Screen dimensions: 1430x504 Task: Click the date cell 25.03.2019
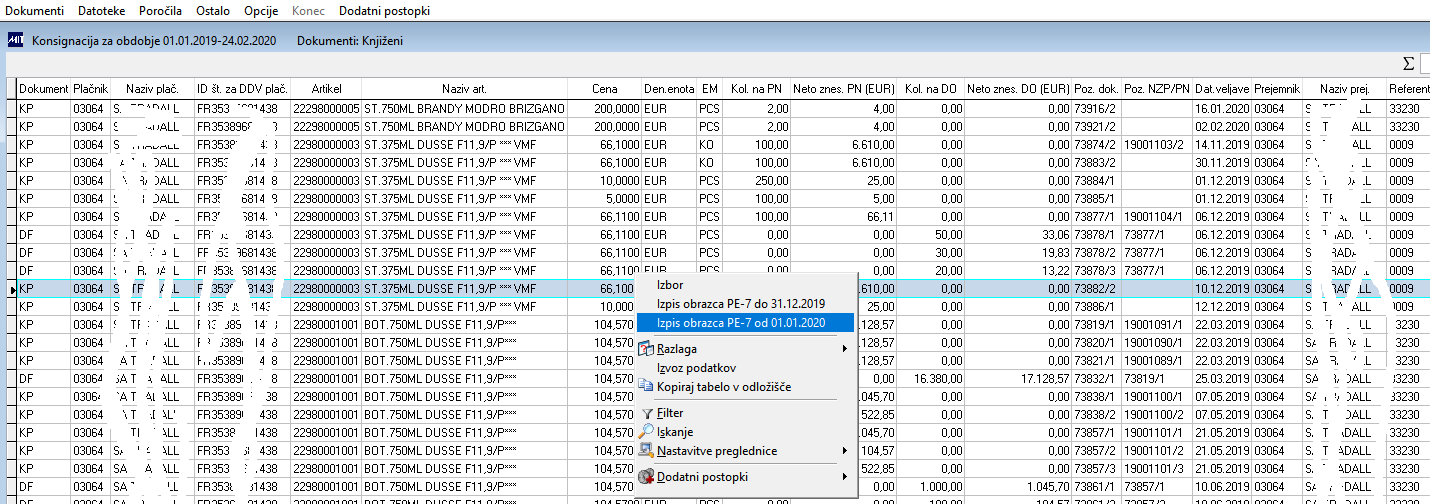[1222, 379]
